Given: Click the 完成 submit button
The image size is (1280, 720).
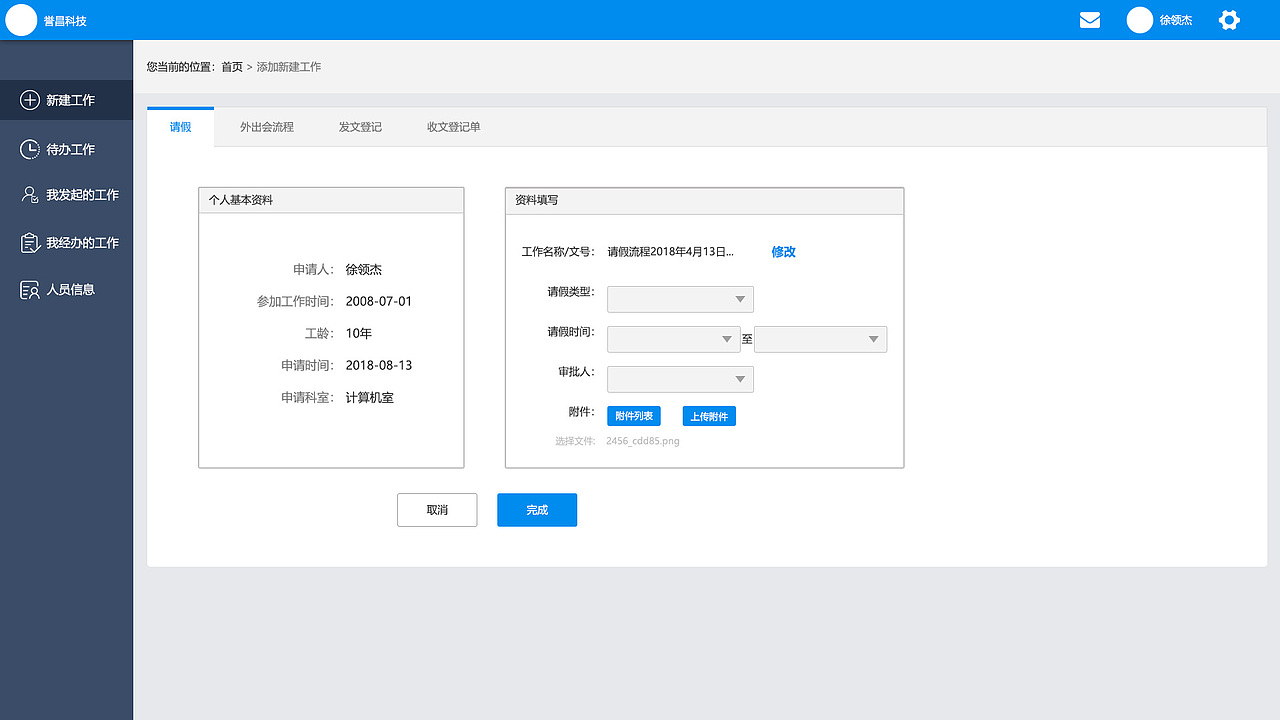Looking at the screenshot, I should point(537,510).
